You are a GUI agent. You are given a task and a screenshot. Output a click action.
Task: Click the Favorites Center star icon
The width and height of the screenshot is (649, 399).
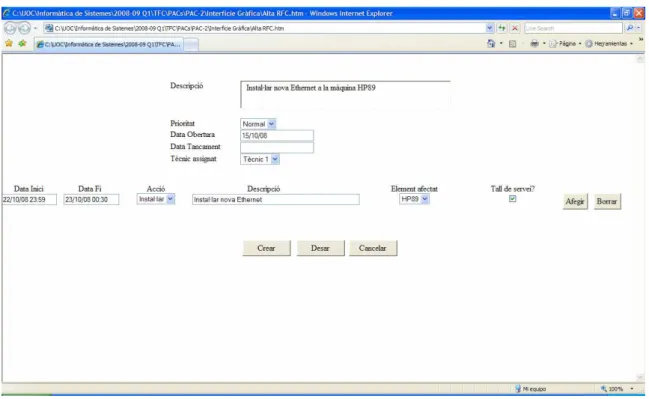pyautogui.click(x=9, y=43)
